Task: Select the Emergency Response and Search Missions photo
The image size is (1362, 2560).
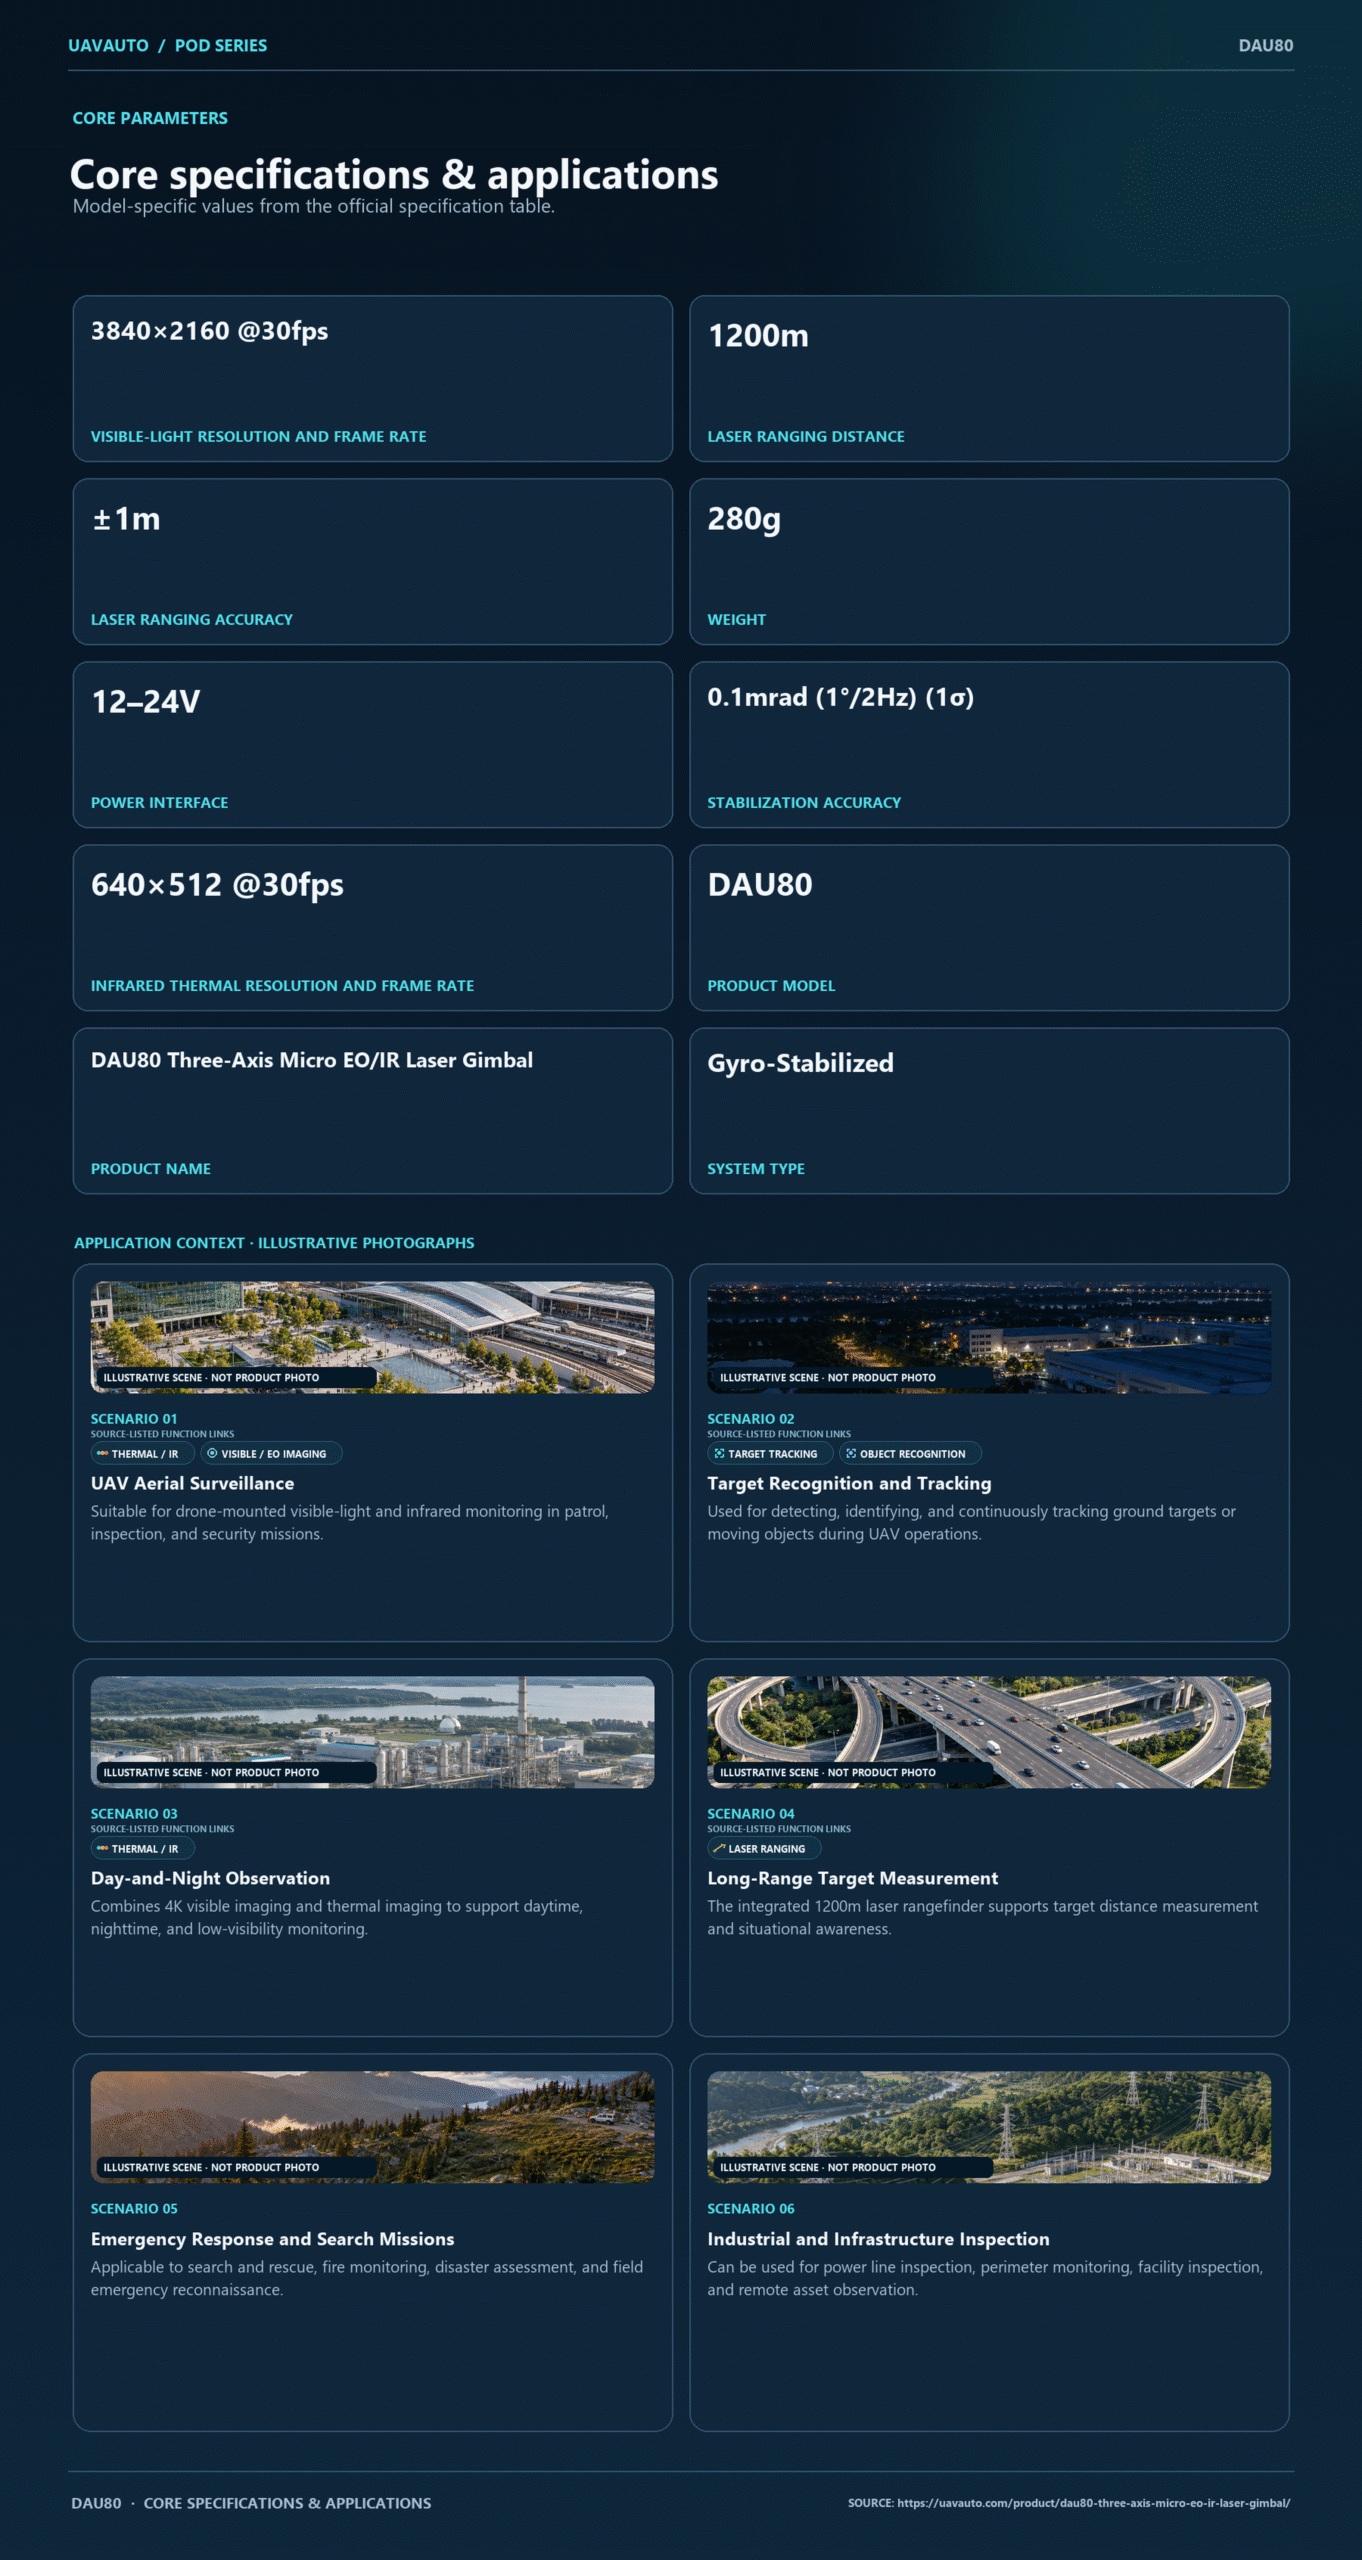Action: 373,2127
